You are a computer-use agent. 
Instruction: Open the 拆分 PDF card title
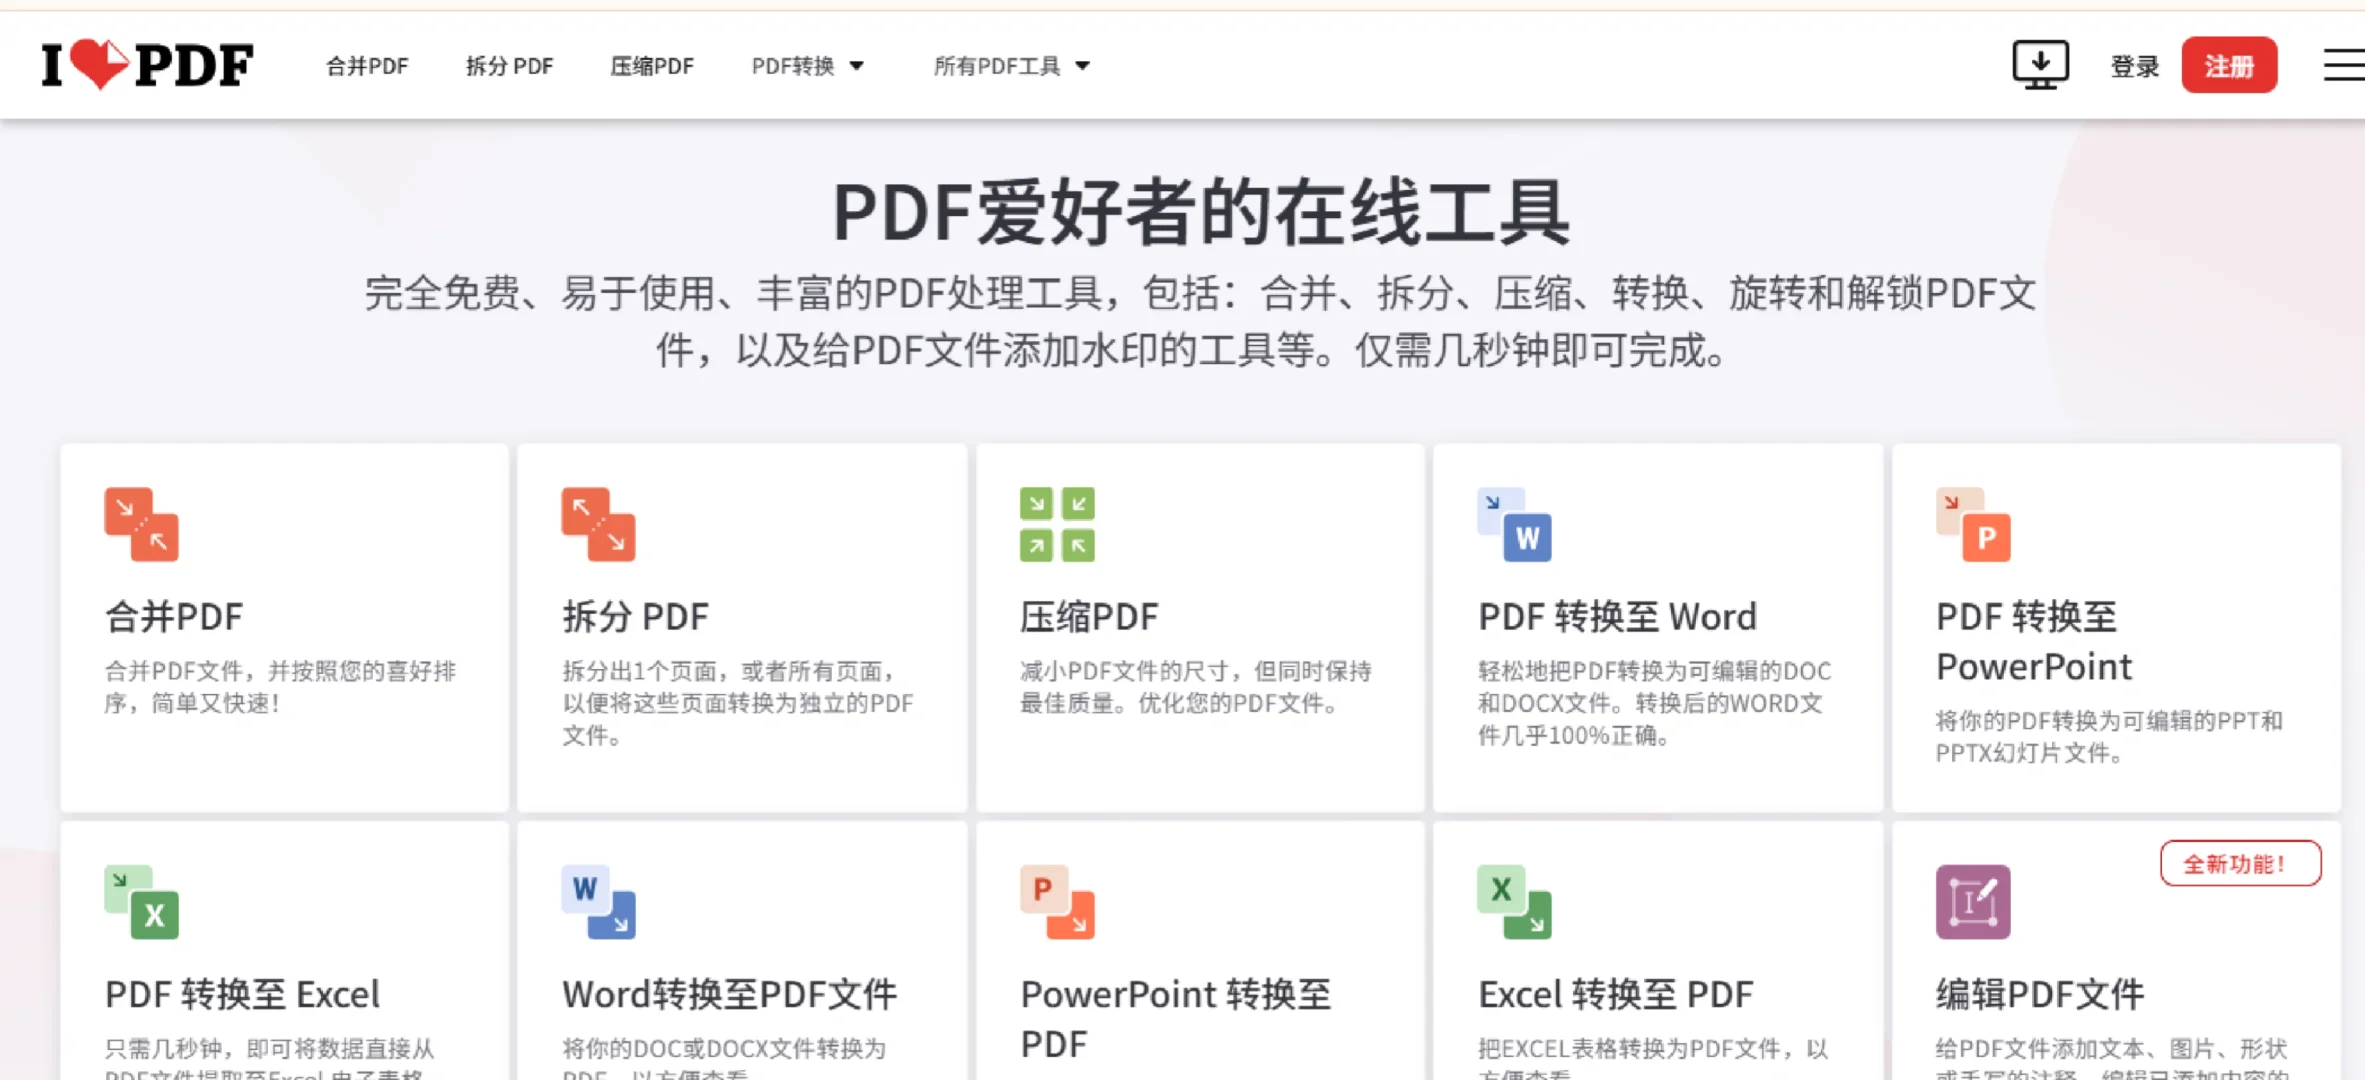pos(636,616)
